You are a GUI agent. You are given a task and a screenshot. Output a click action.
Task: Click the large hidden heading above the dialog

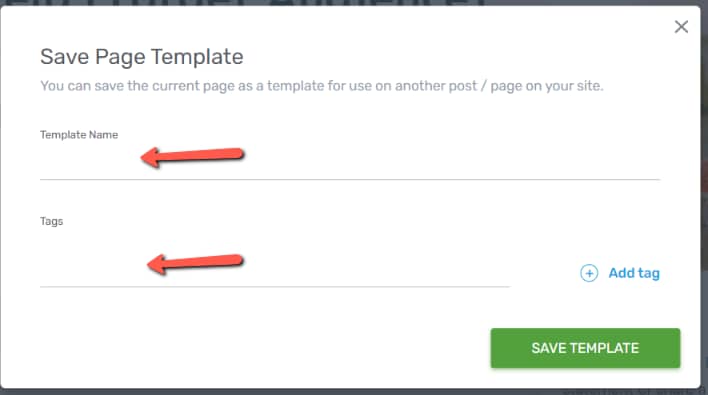coord(246,3)
